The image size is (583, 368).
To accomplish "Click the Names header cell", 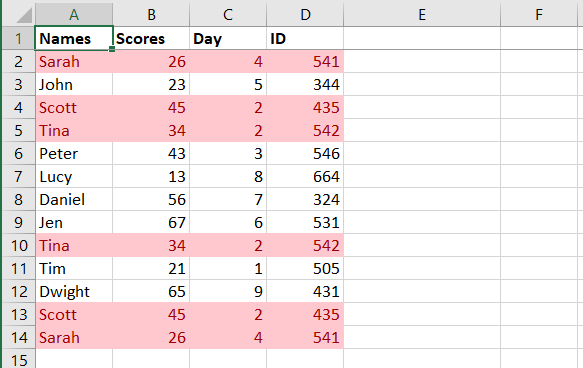I will (74, 38).
